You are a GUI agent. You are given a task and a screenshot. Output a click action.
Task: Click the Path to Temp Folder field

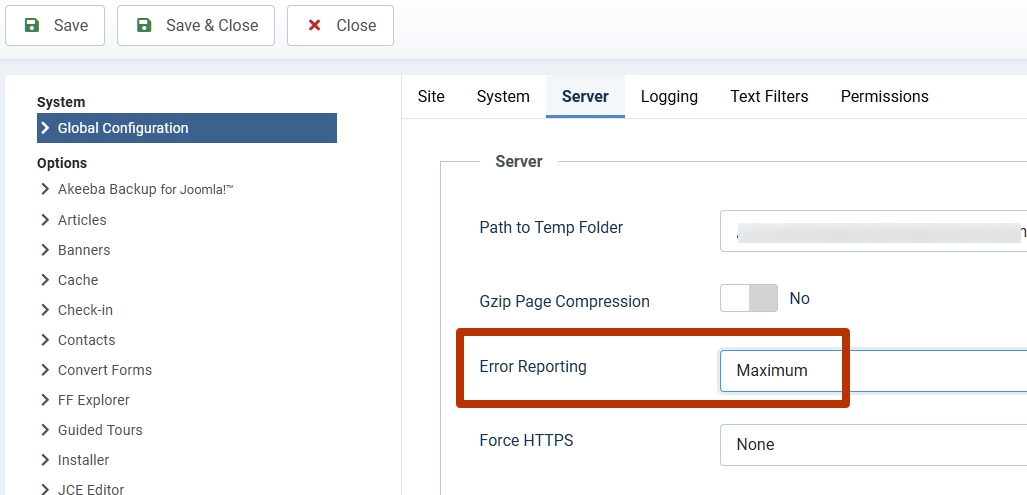[872, 231]
